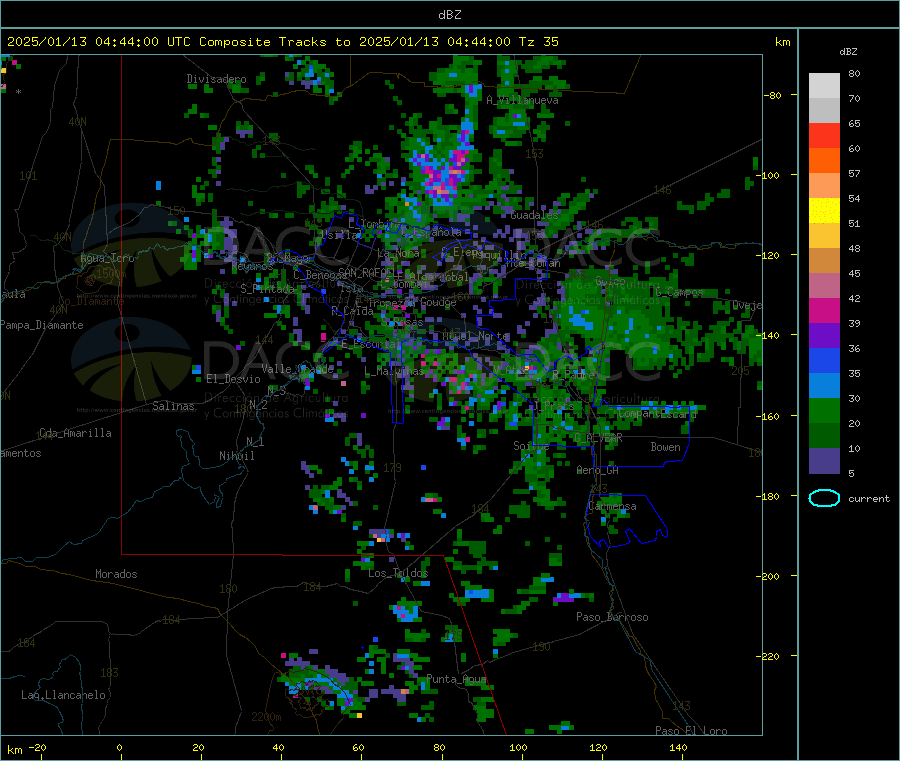
Task: Click the 'Bowen' map label
Action: pos(665,447)
